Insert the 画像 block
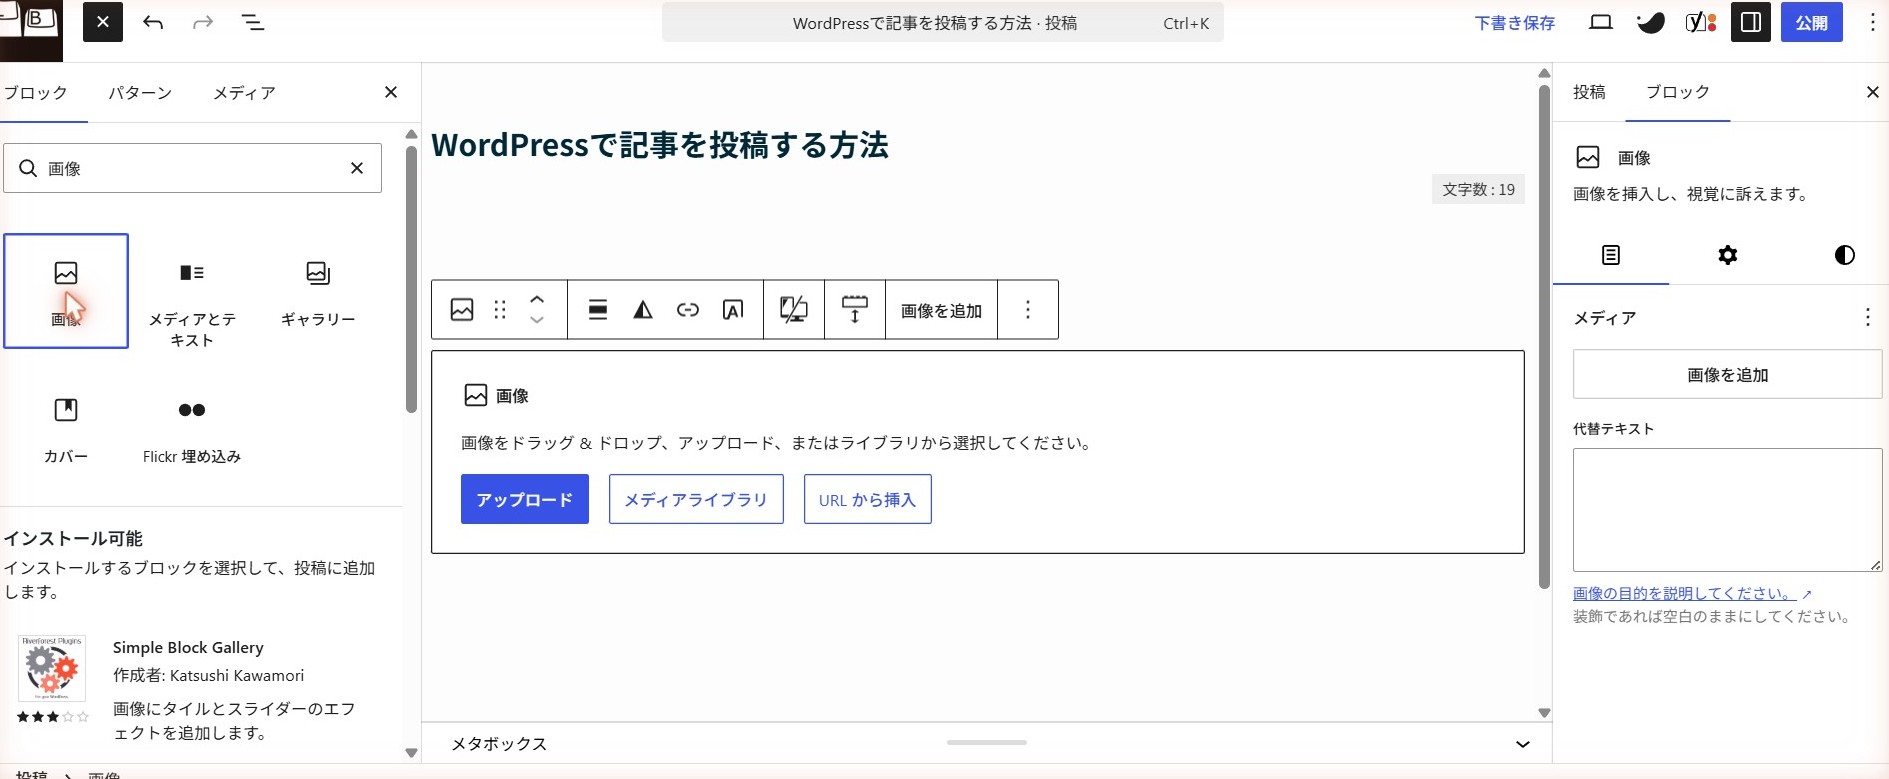This screenshot has height=779, width=1889. click(66, 291)
